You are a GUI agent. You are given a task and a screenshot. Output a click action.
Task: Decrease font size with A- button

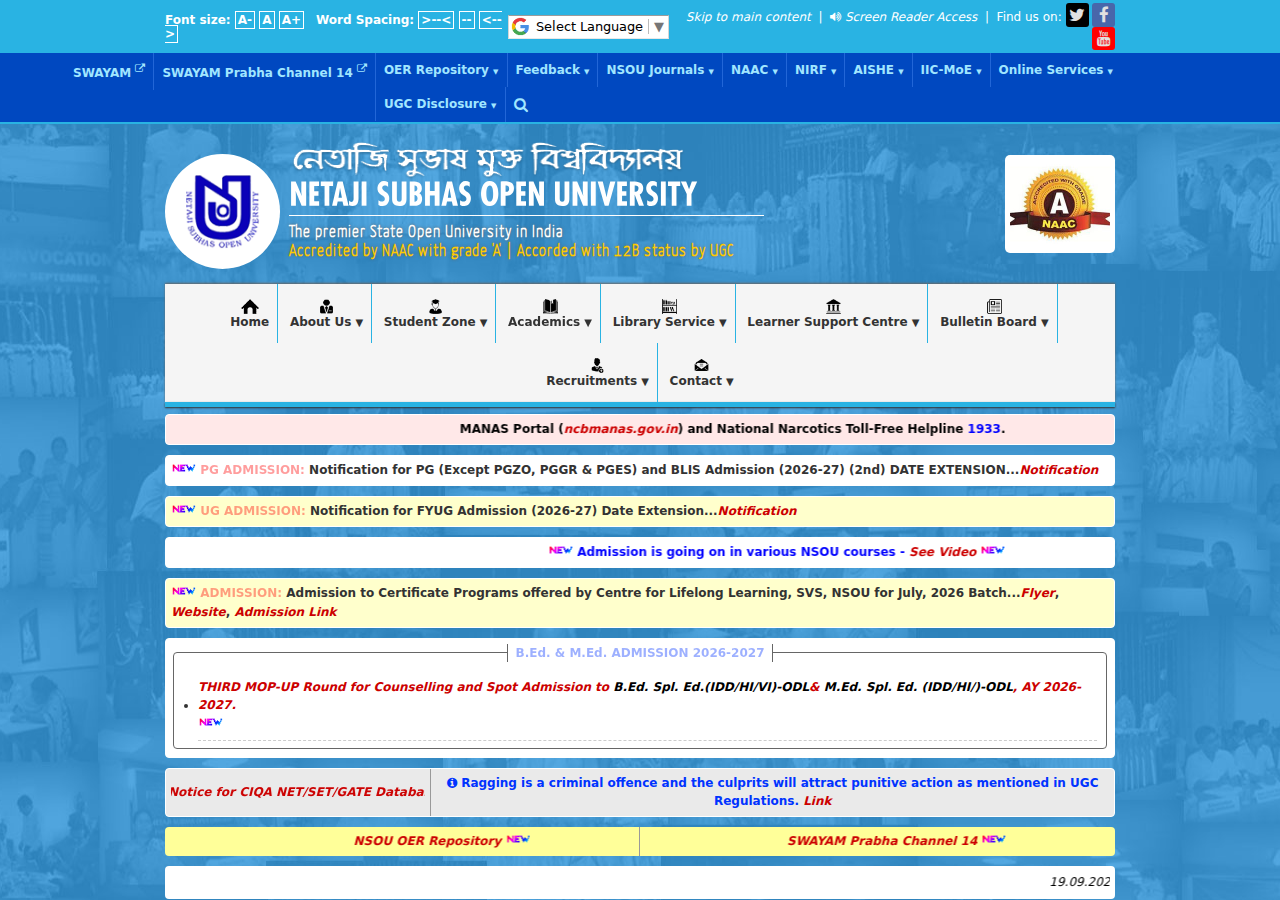pyautogui.click(x=245, y=20)
